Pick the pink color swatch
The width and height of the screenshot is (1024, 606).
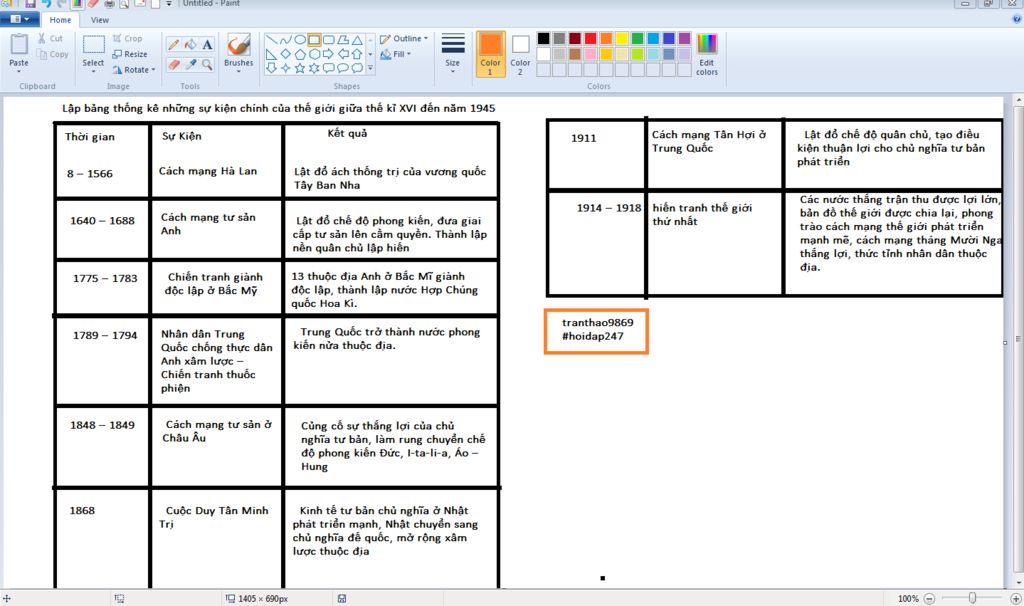tap(590, 54)
